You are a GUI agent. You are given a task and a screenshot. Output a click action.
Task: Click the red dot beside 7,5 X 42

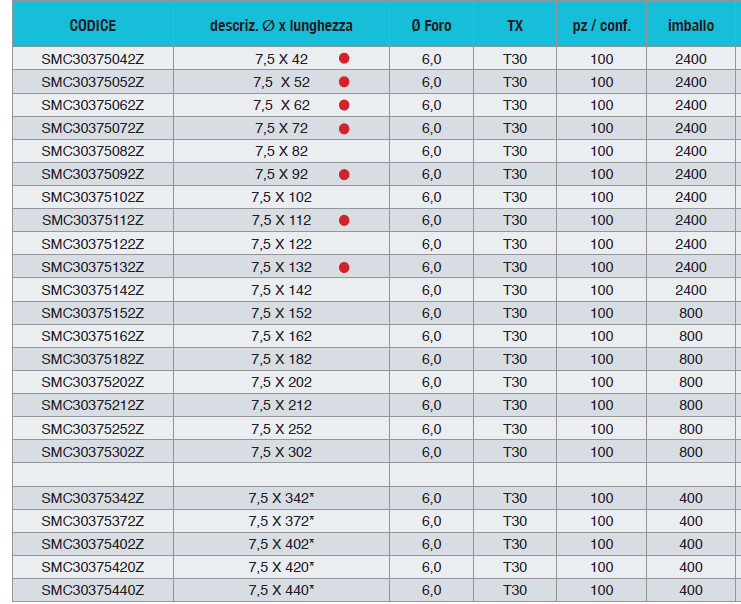[x=344, y=59]
